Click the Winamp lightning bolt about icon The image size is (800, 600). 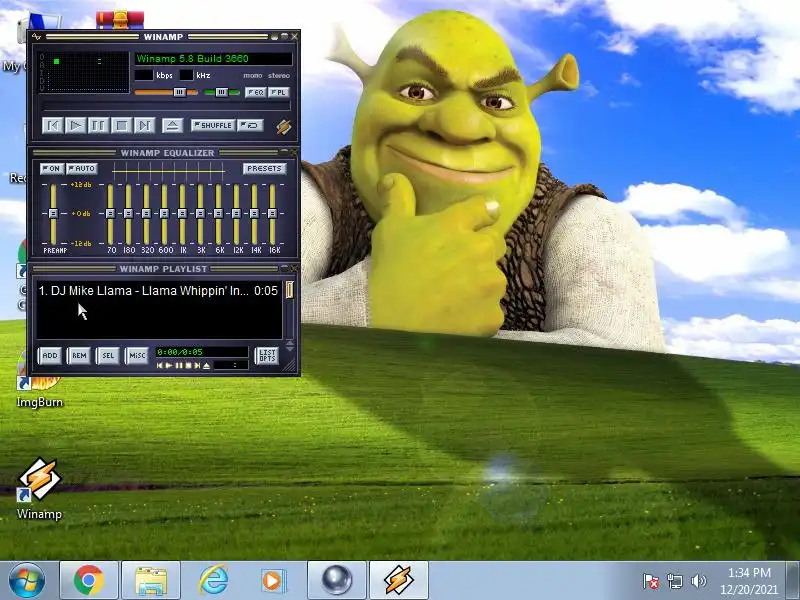pyautogui.click(x=284, y=127)
